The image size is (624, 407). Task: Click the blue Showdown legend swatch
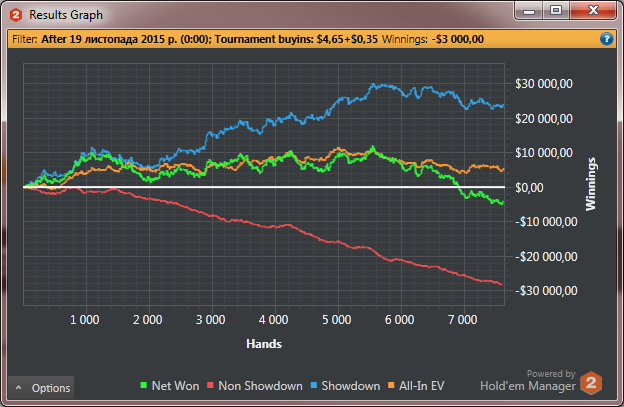[x=314, y=385]
